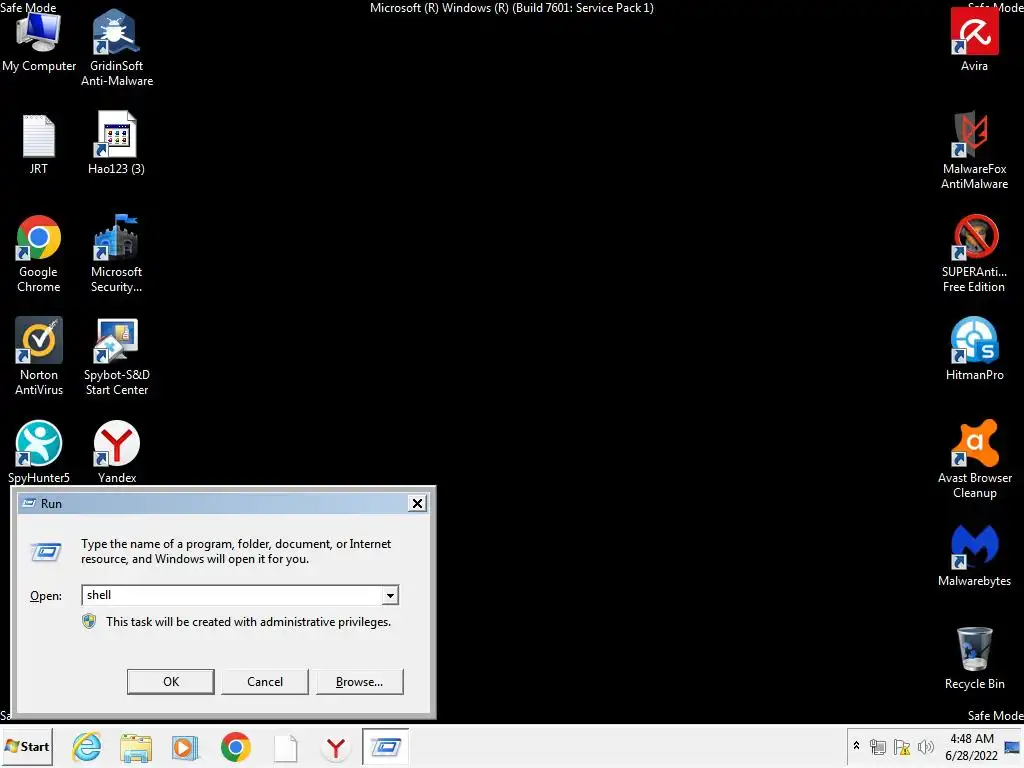
Task: Launch Avira desktop shortcut
Action: (974, 40)
